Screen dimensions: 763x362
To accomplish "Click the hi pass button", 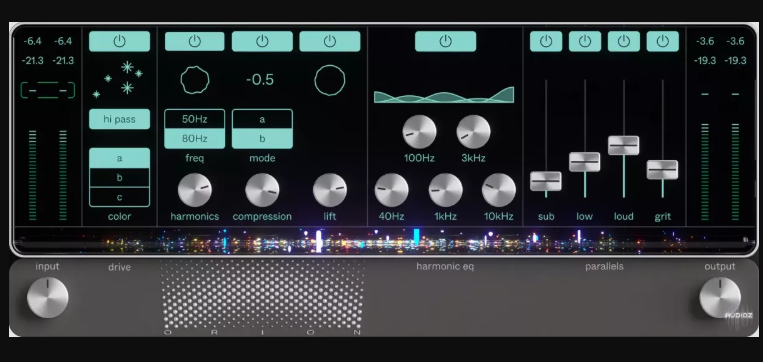I will coord(119,119).
